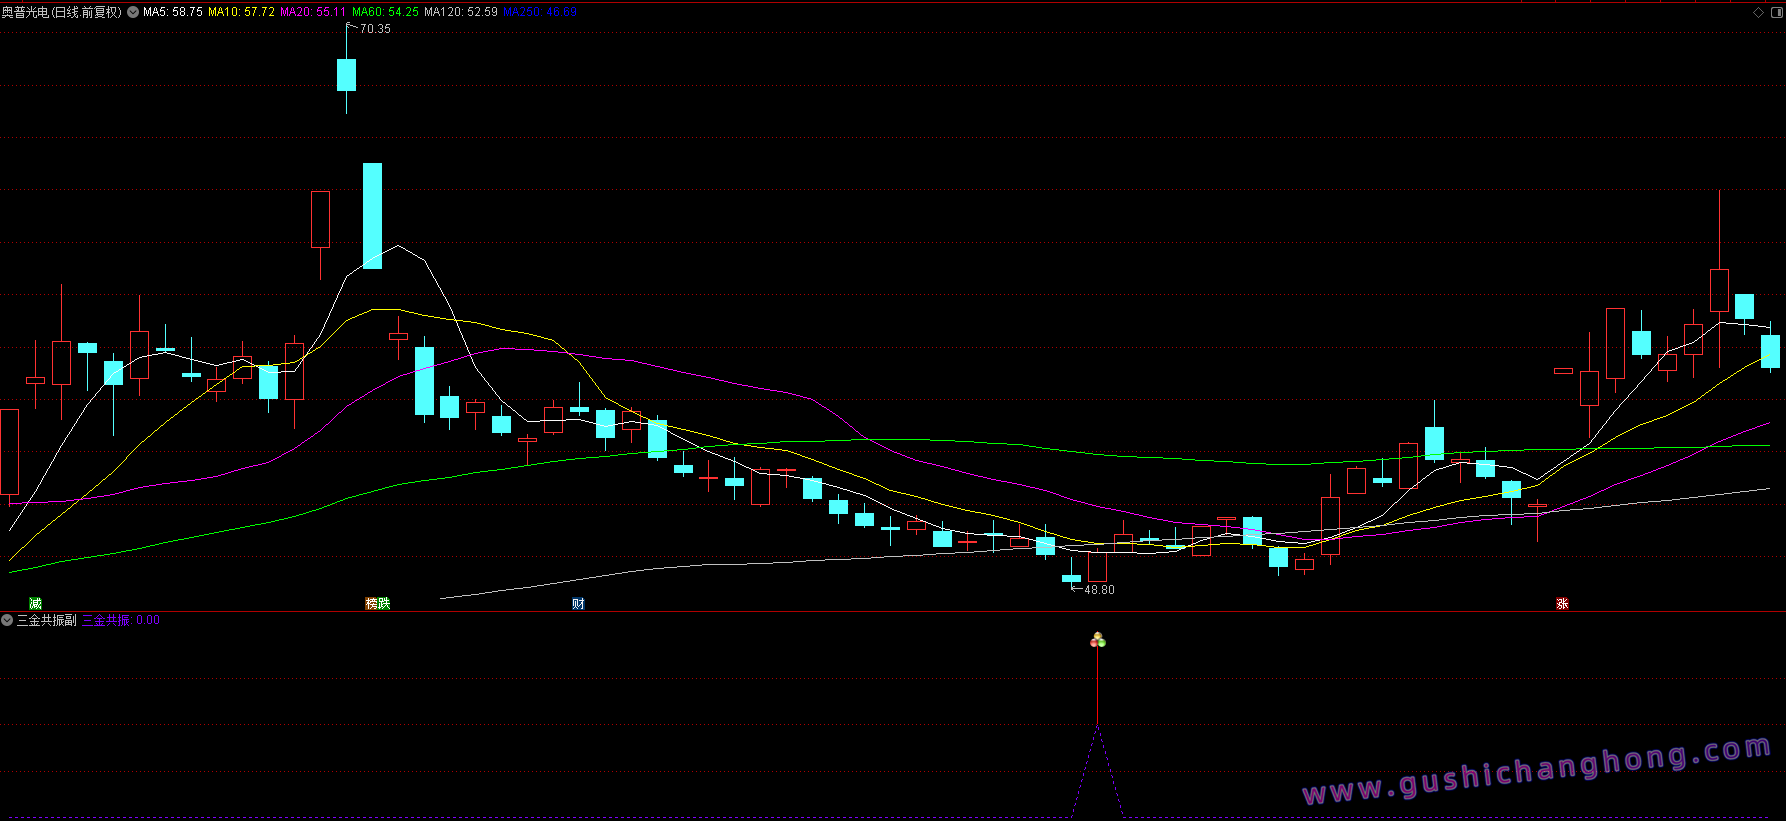Click the diamond icon at top-right corner

[x=1758, y=13]
